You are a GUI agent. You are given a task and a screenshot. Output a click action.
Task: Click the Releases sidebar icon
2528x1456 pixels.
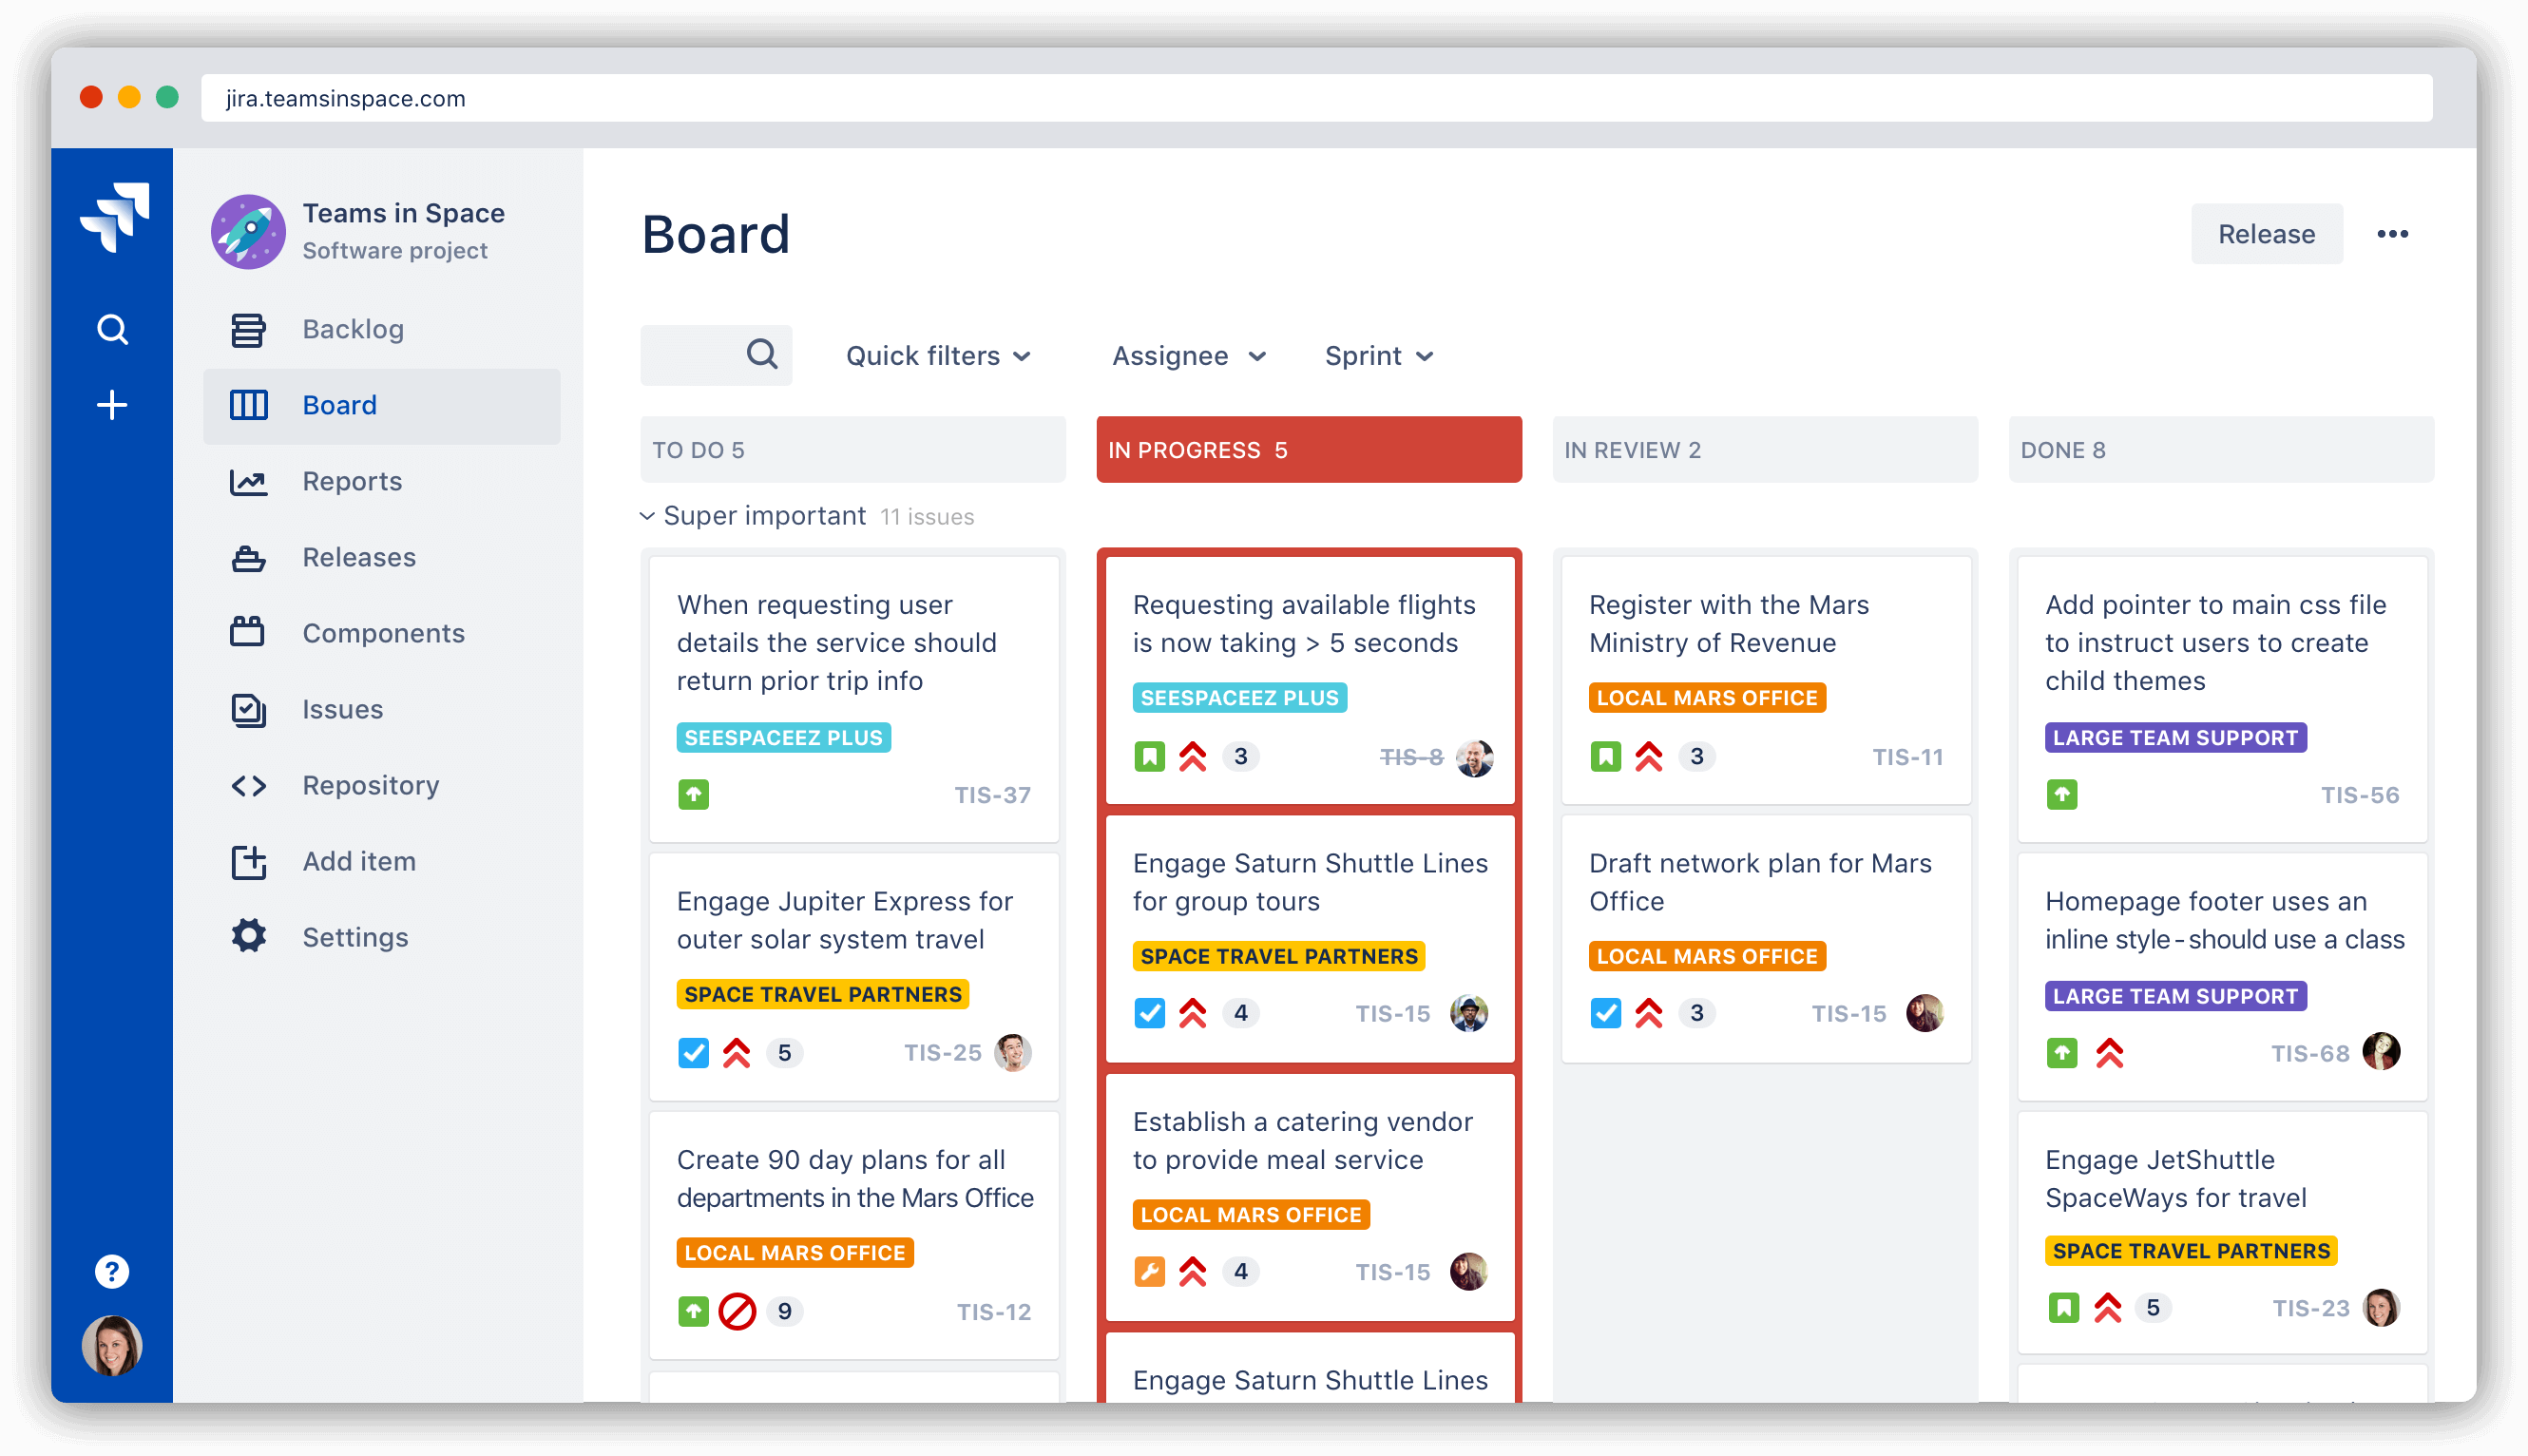click(x=248, y=557)
